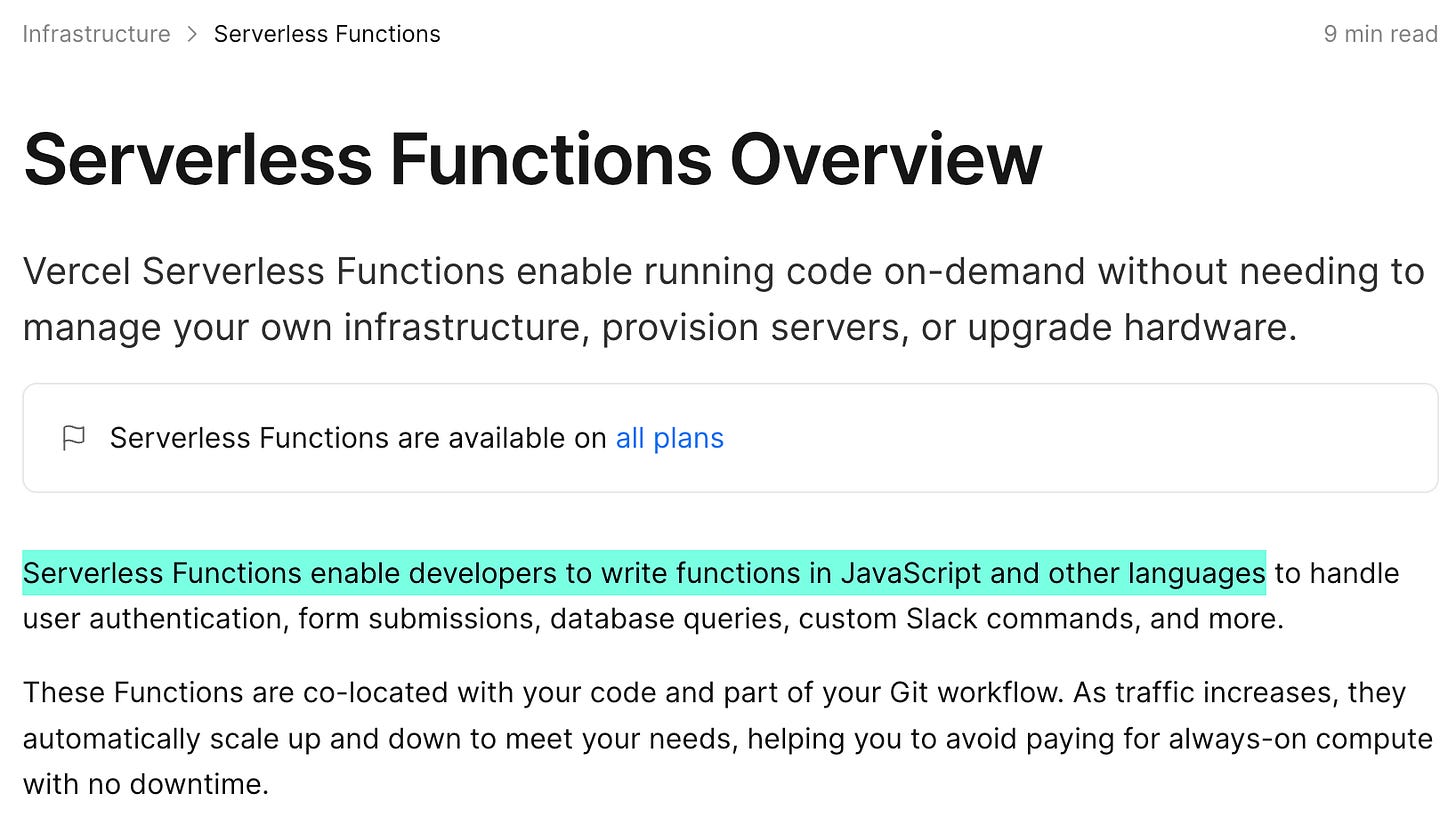Viewport: 1456px width, 826px height.
Task: Open the Serverless Functions breadcrumb
Action: click(327, 34)
